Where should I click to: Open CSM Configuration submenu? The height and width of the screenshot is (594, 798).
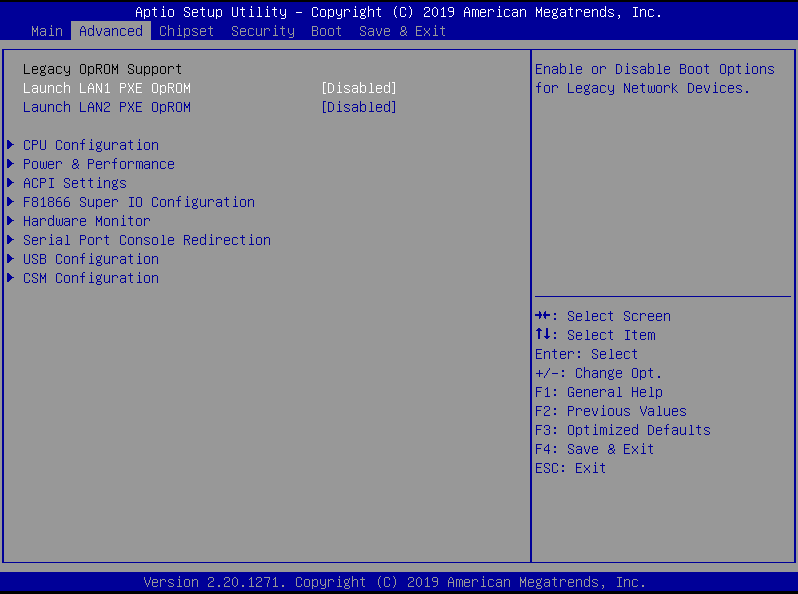coord(90,278)
